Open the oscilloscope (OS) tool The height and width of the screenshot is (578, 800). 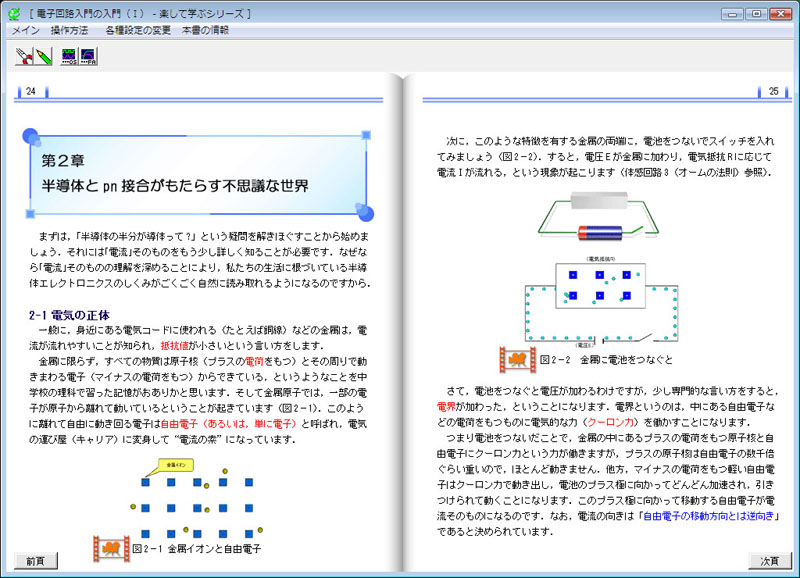69,56
